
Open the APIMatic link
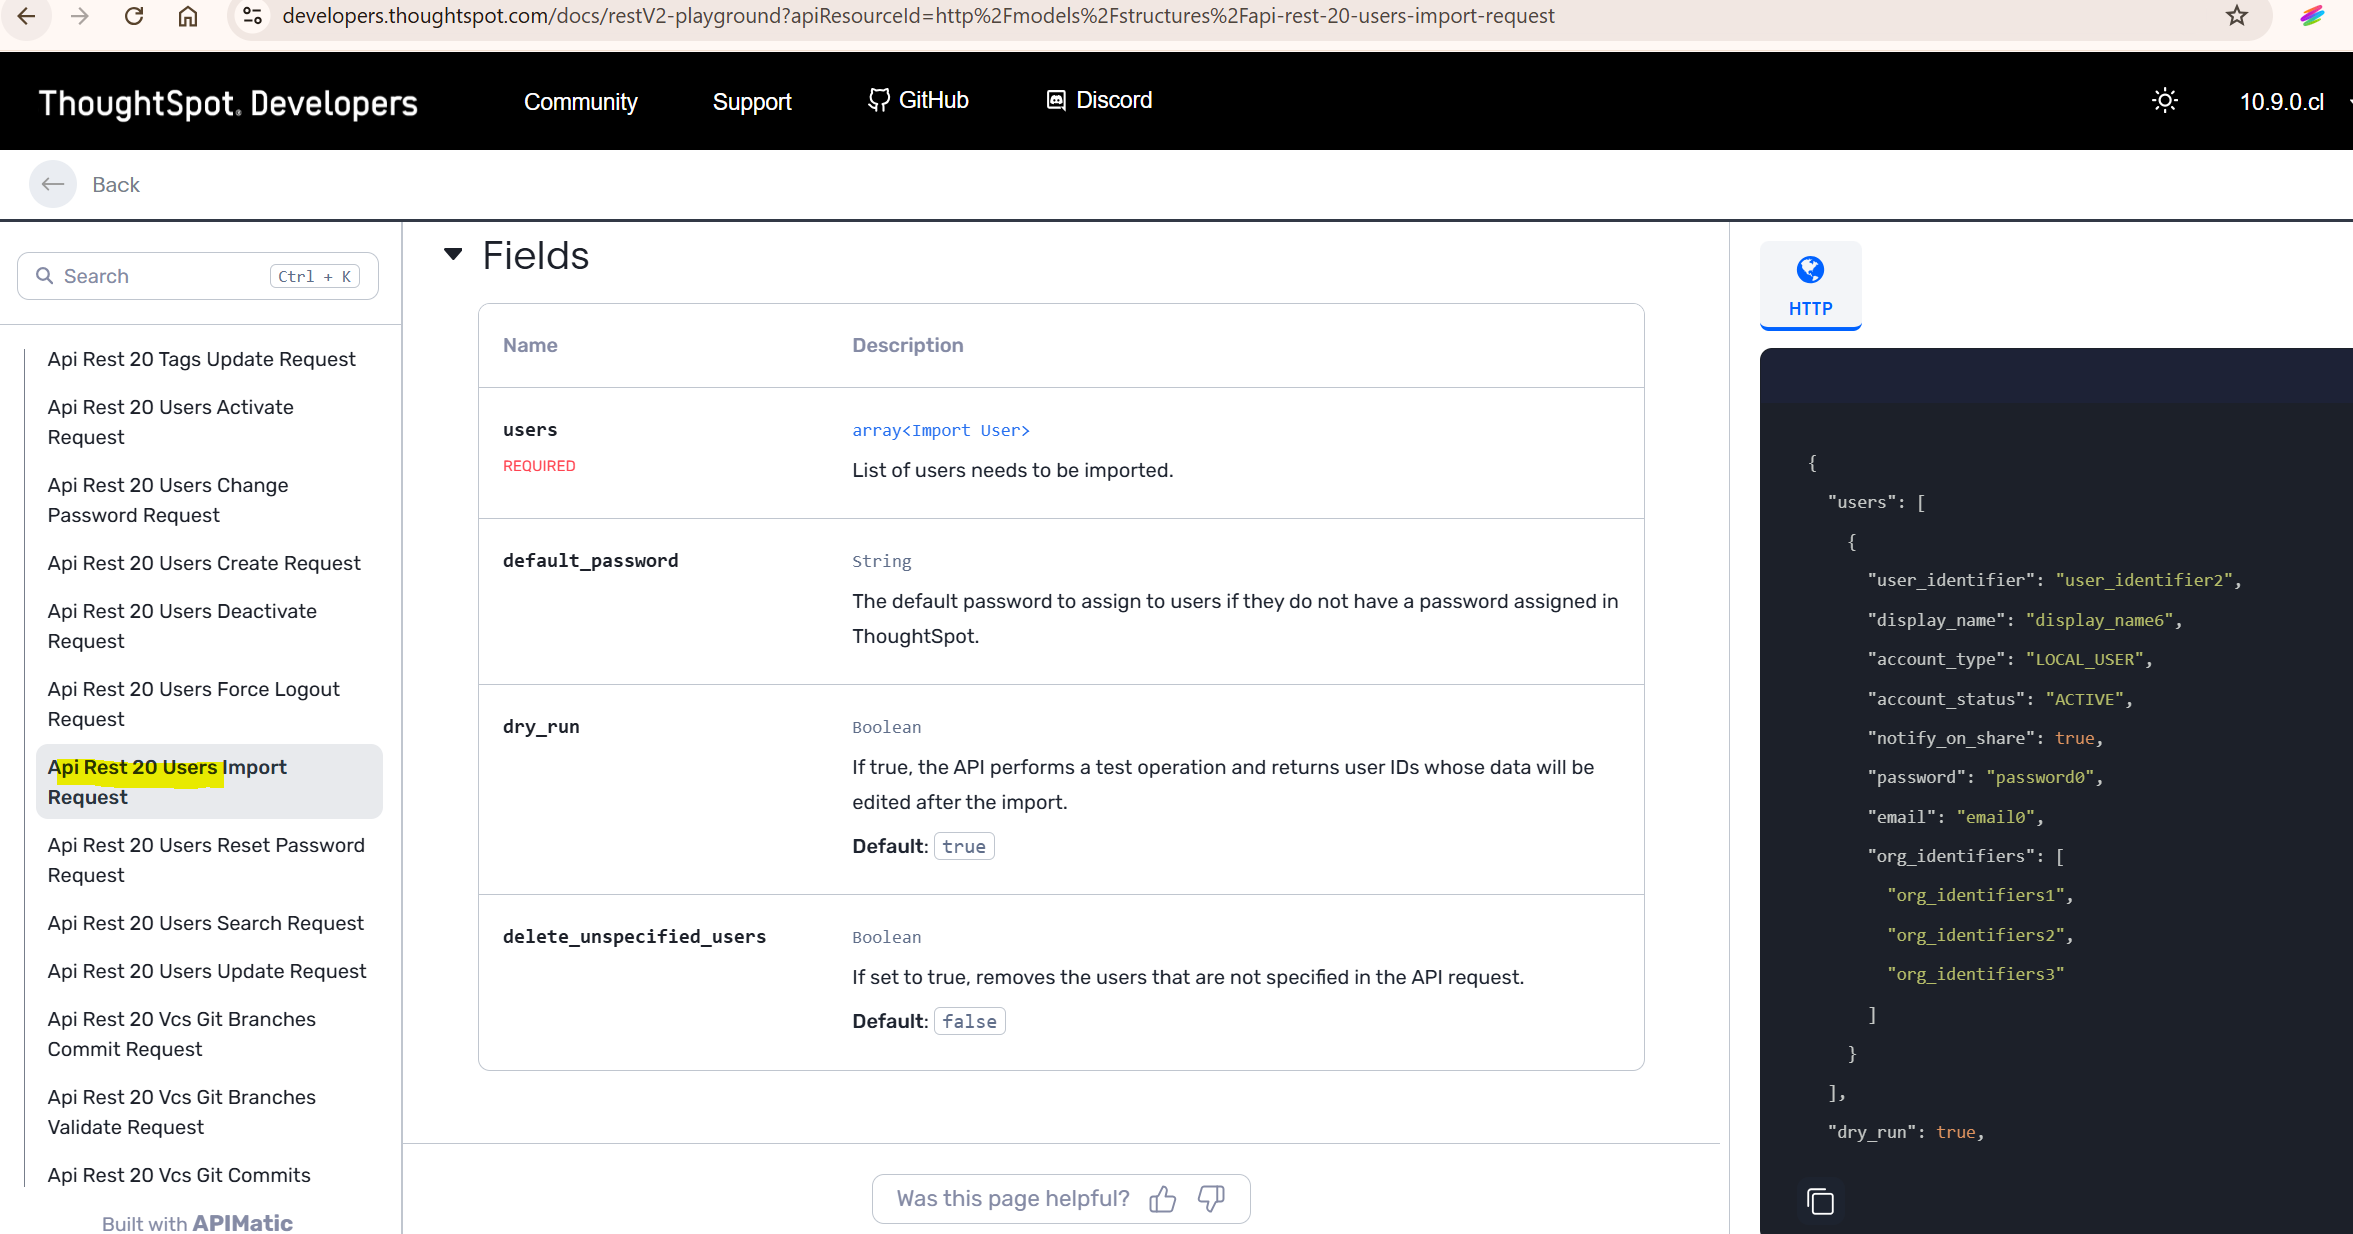243,1223
